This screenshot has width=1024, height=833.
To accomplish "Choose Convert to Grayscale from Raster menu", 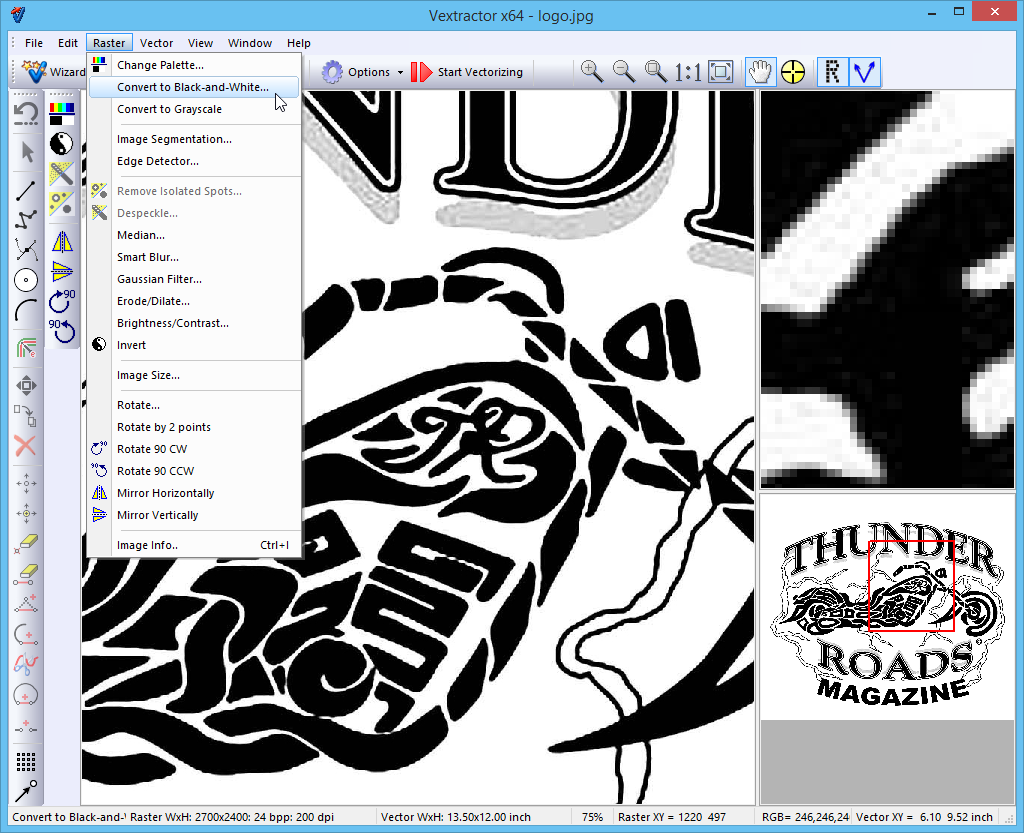I will pyautogui.click(x=169, y=109).
